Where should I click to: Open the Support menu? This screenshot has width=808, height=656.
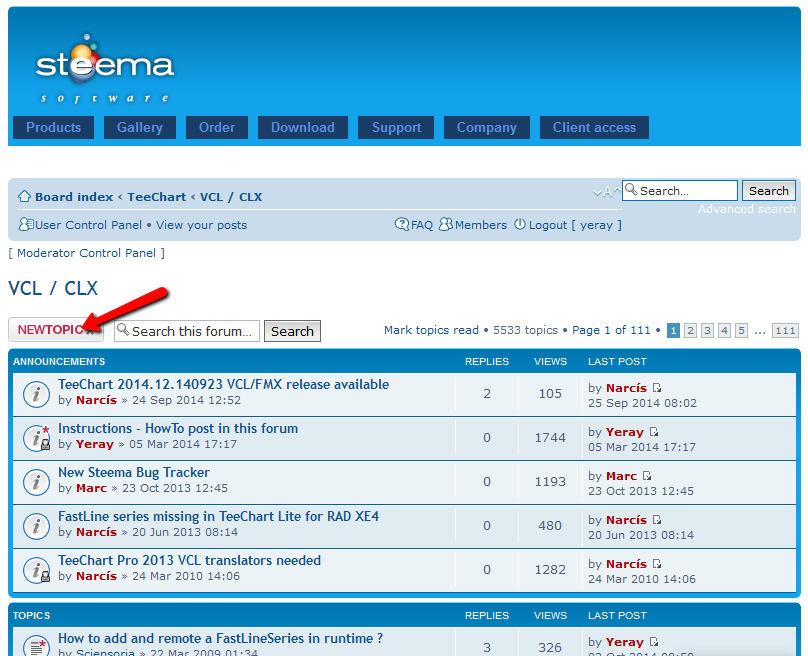(396, 127)
